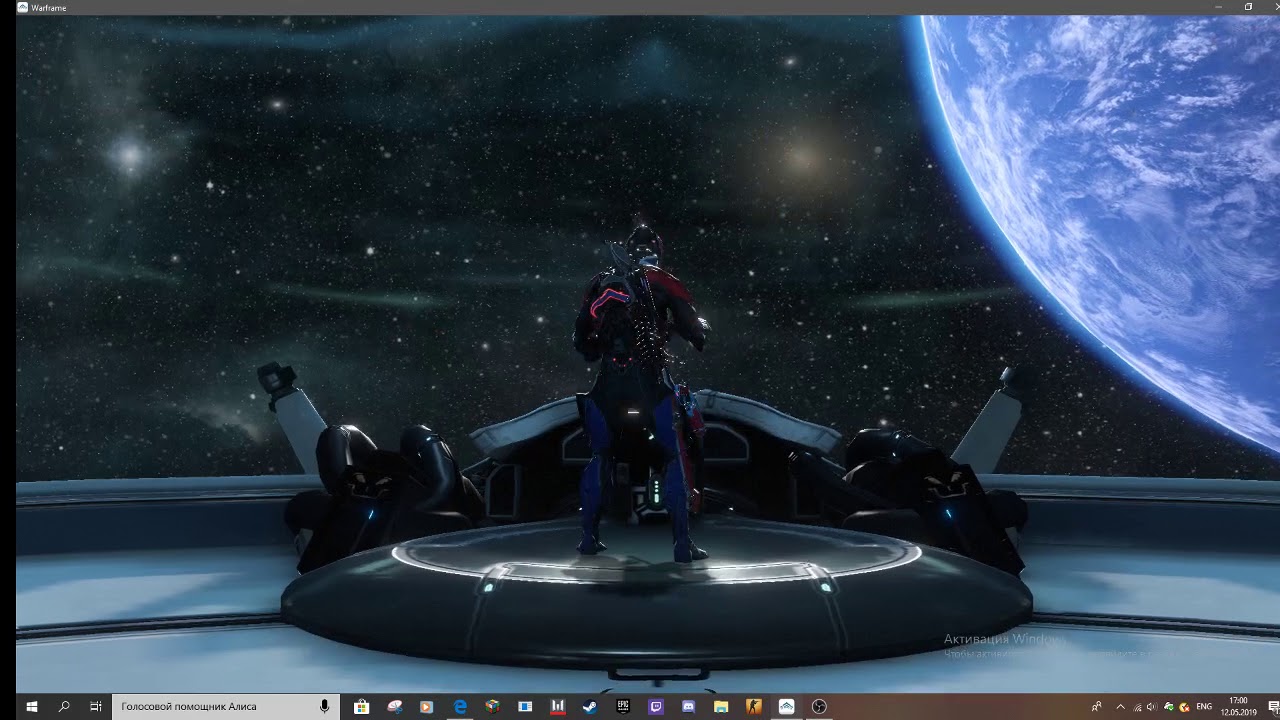The image size is (1280, 720).
Task: Click the Warframe window title icon
Action: [x=22, y=7]
